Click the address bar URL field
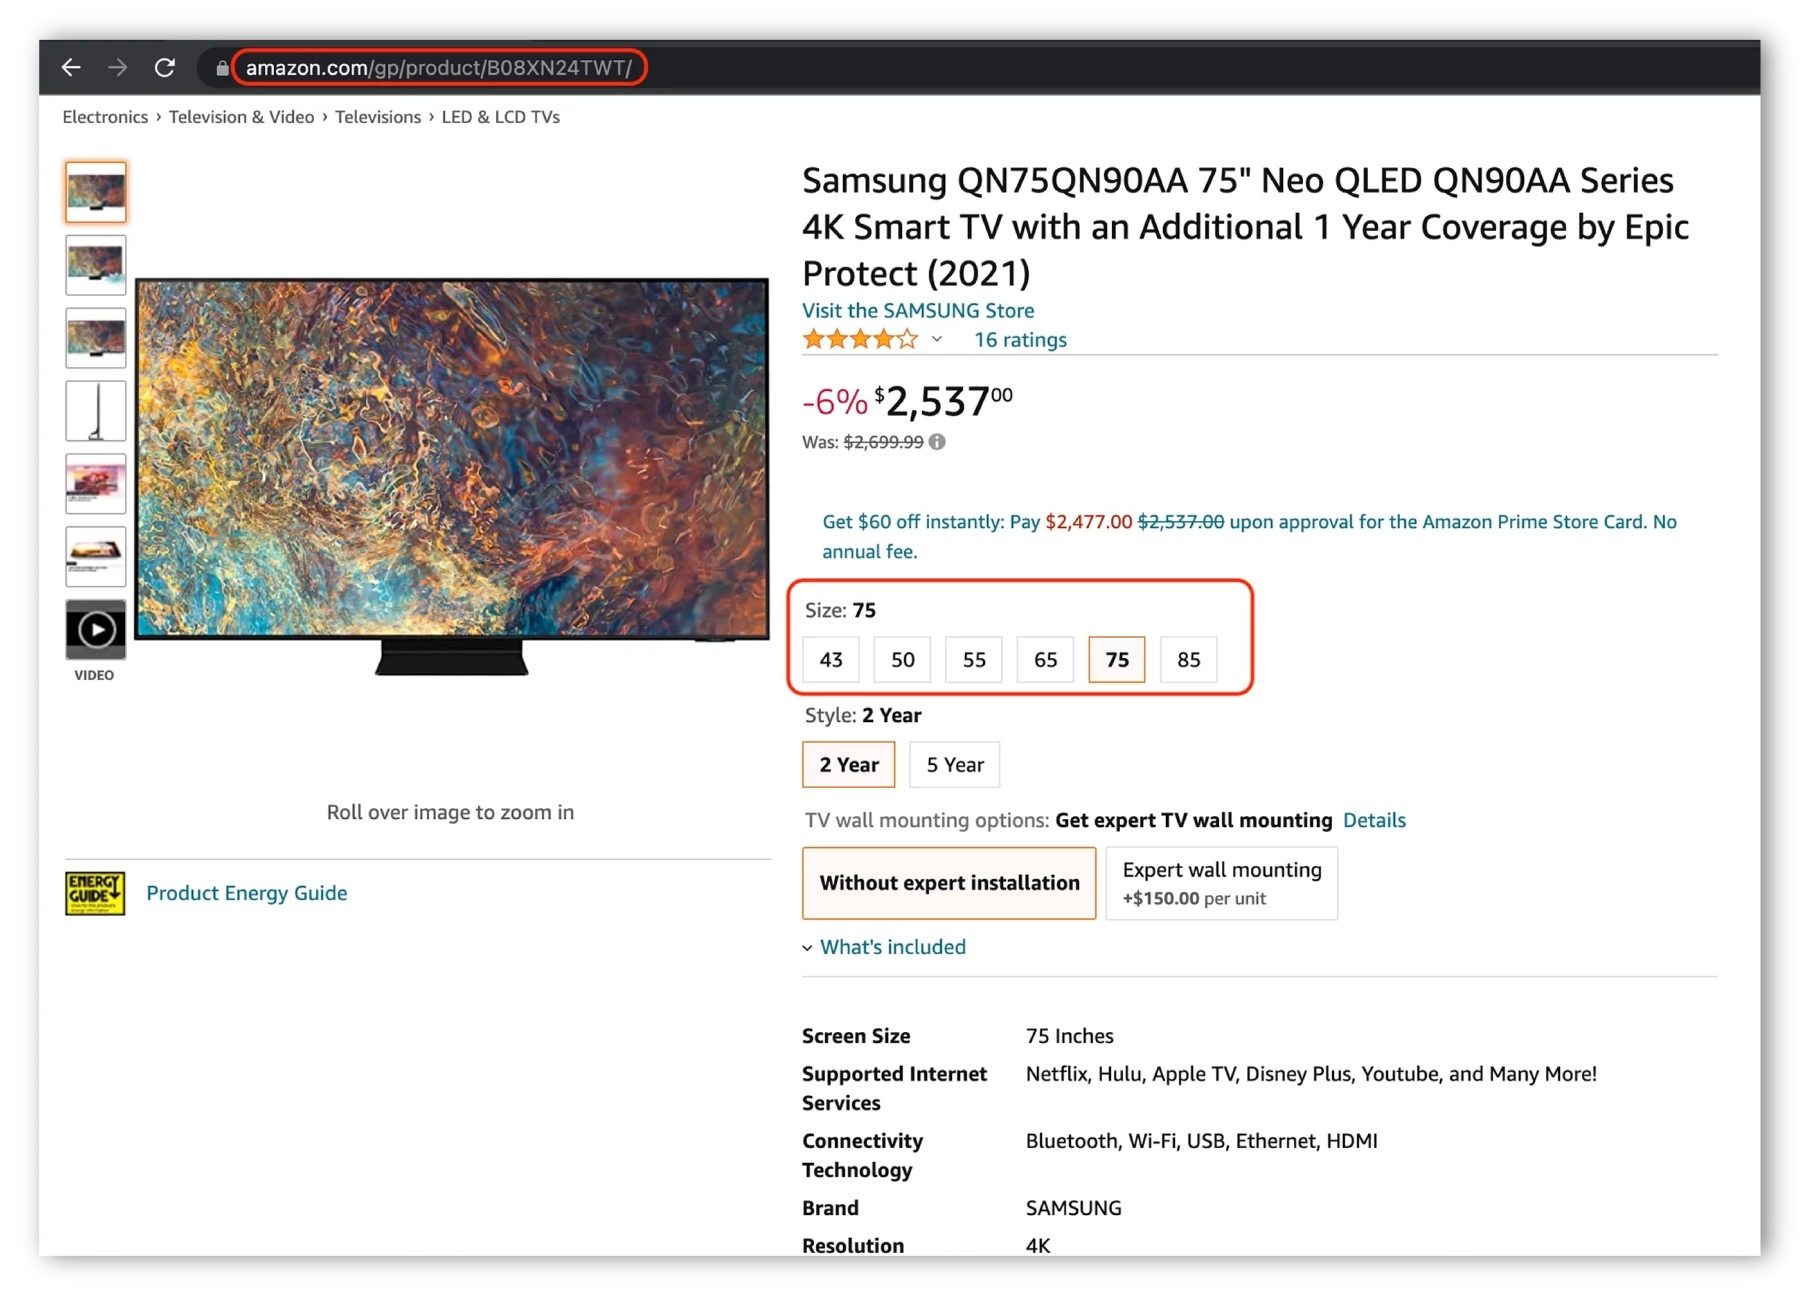 (438, 68)
